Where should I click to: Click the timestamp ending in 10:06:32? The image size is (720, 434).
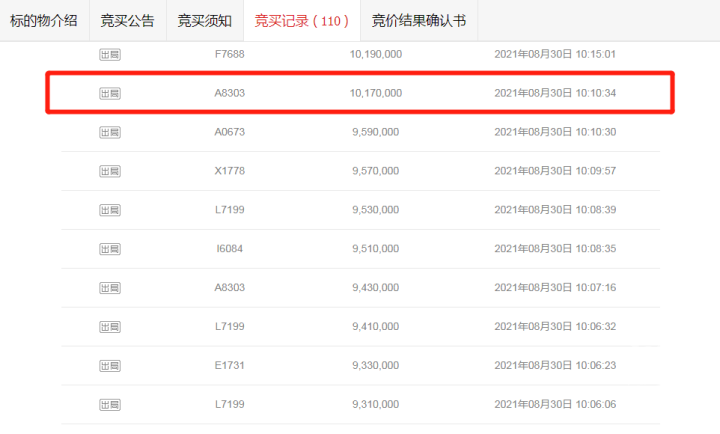coord(555,327)
